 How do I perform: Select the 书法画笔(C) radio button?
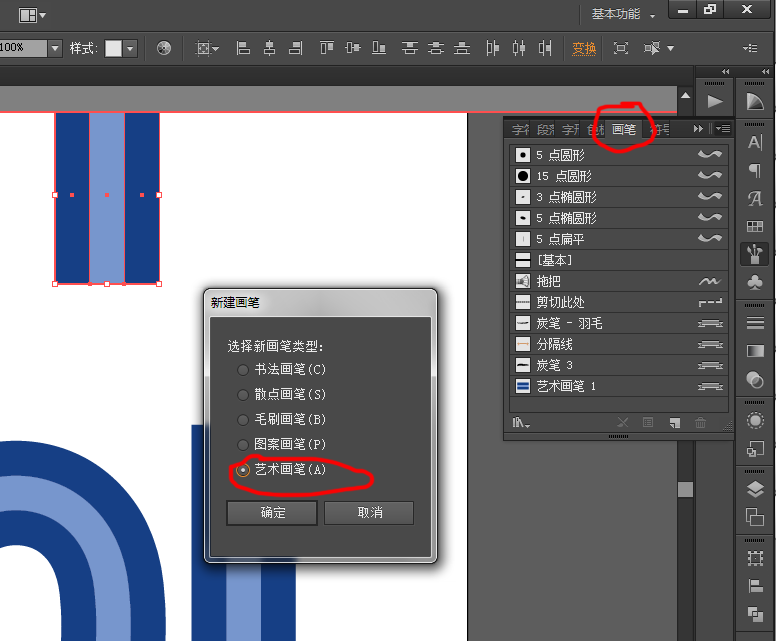coord(242,370)
